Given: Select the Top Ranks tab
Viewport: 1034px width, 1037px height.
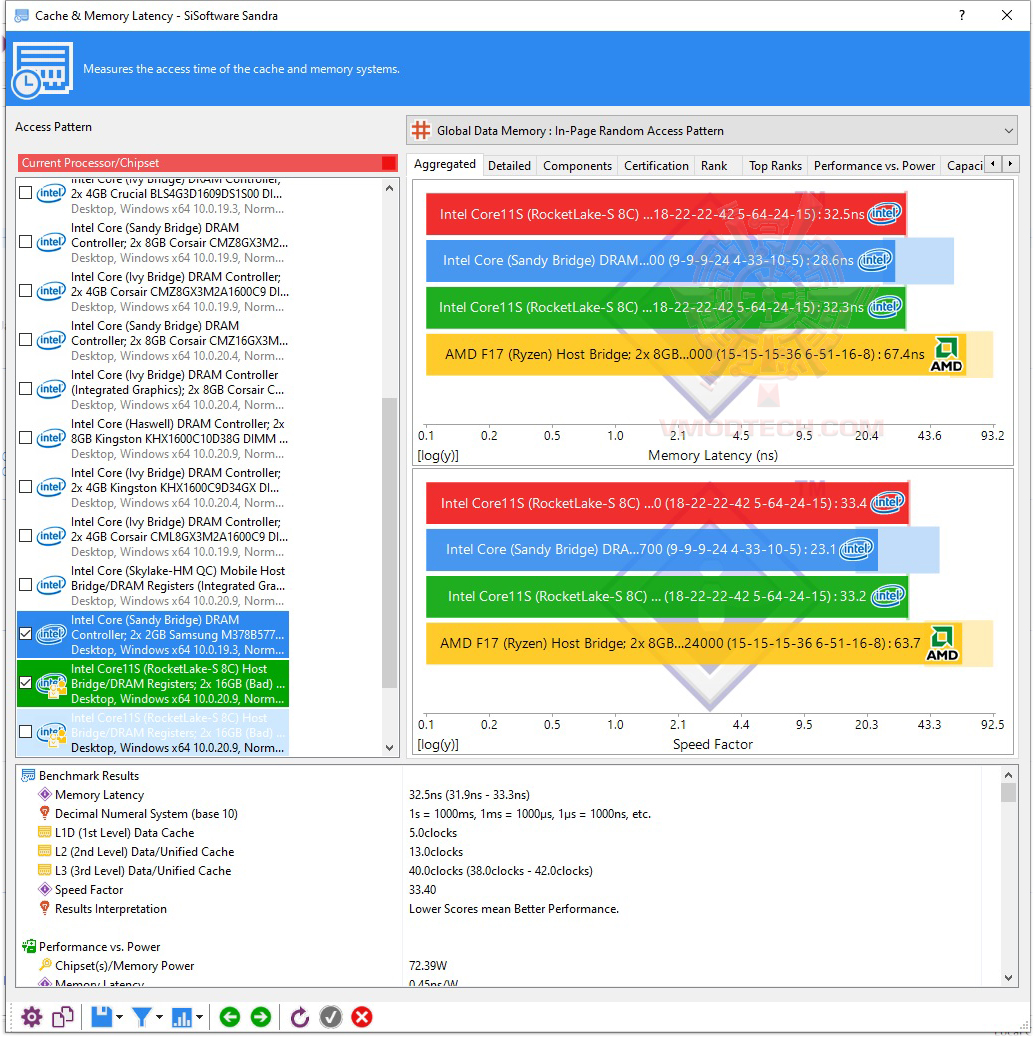Looking at the screenshot, I should click(x=775, y=165).
